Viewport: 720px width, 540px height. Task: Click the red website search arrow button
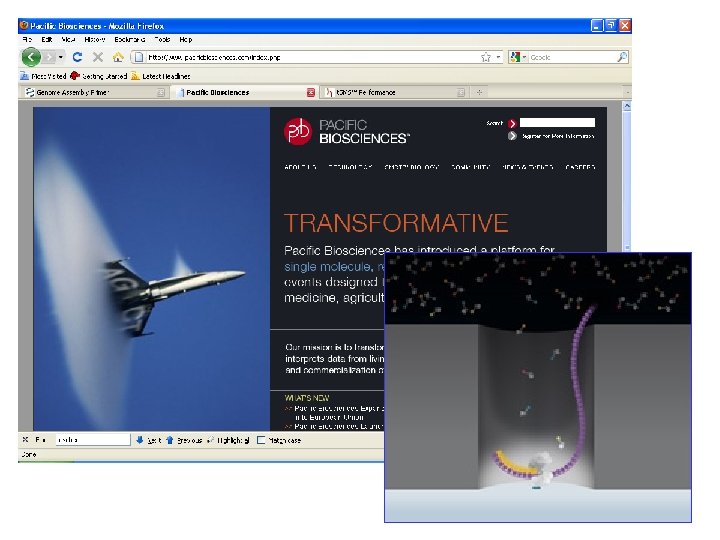(x=512, y=123)
